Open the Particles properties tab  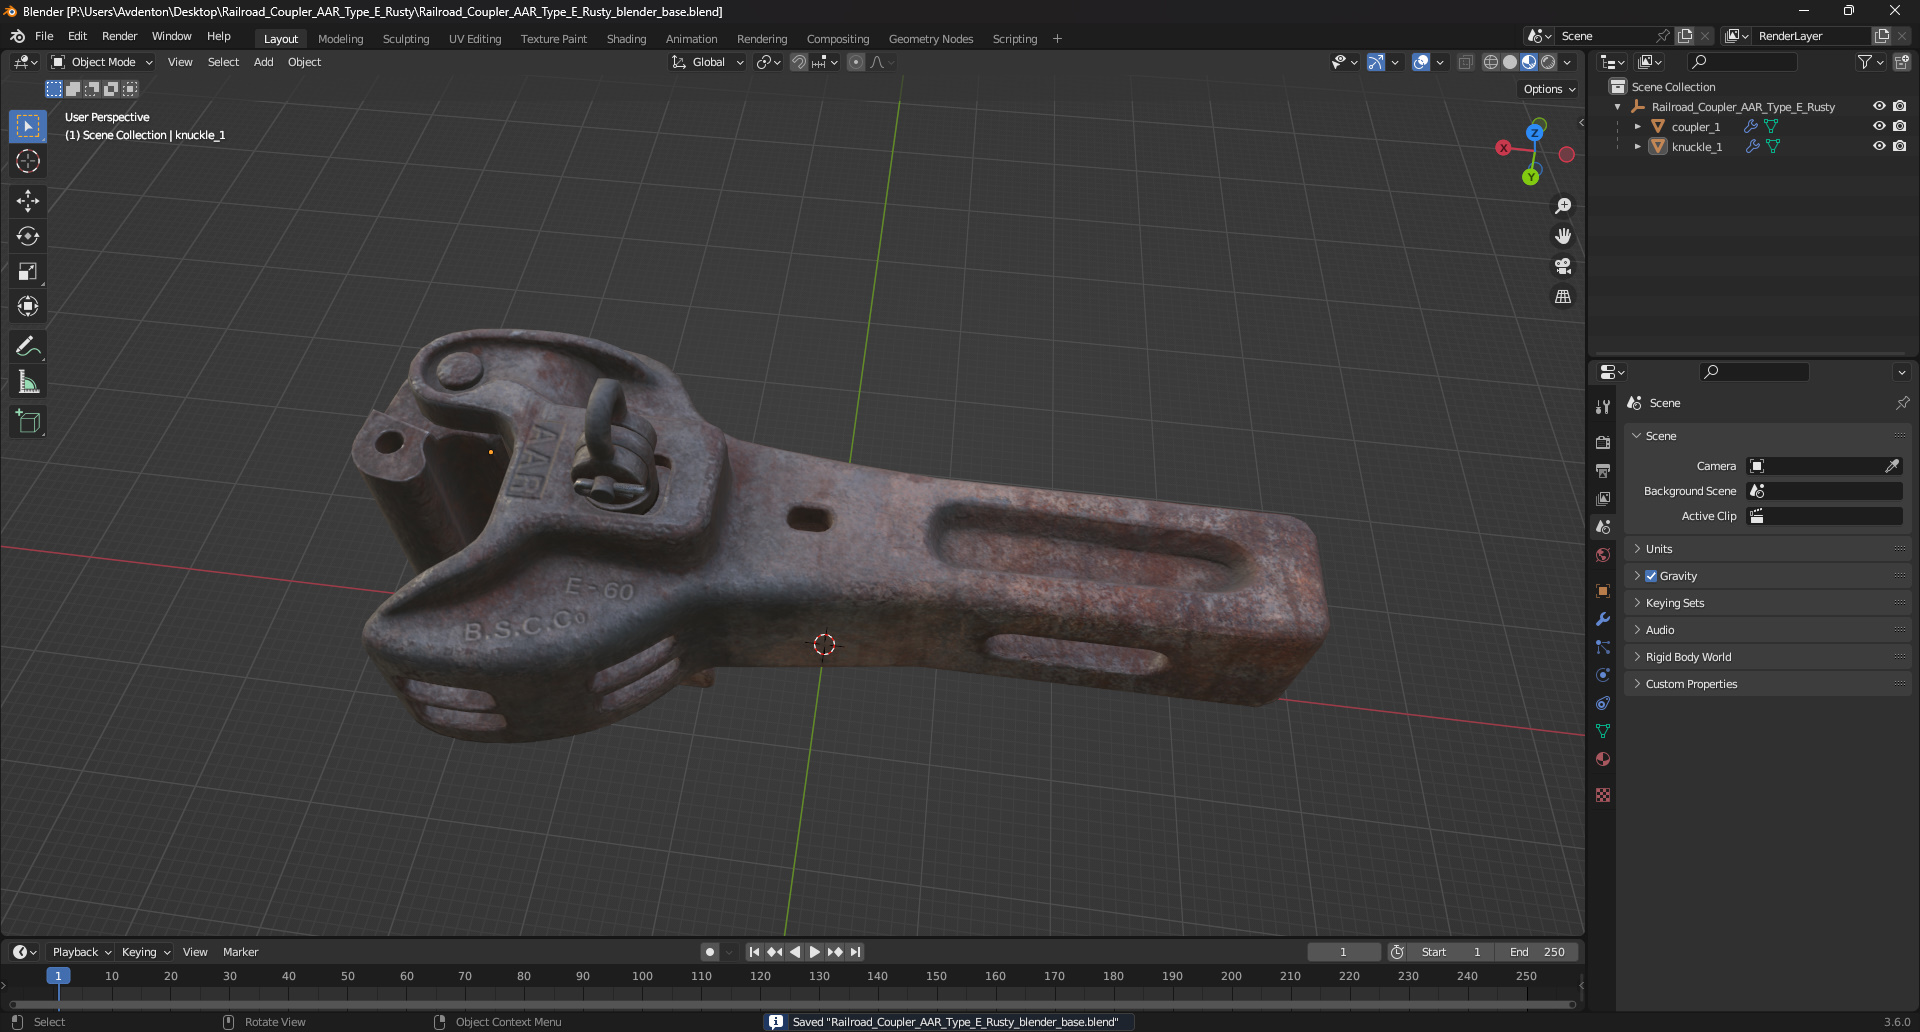(1603, 647)
